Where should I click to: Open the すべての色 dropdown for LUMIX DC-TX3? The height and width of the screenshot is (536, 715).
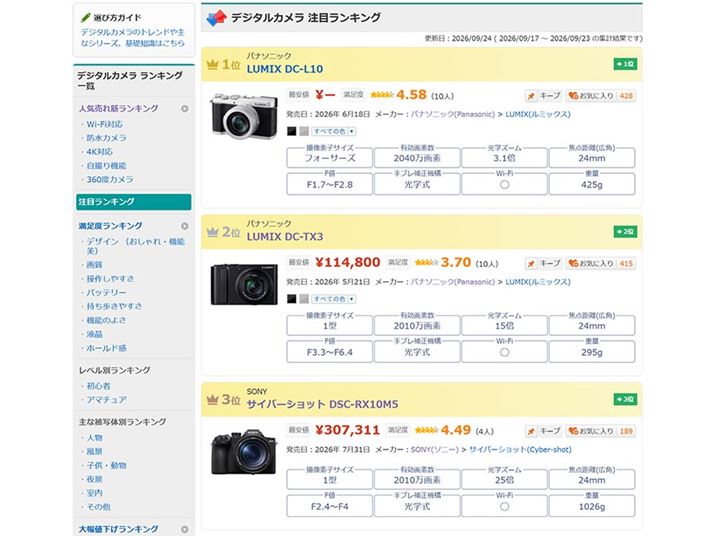pyautogui.click(x=333, y=299)
